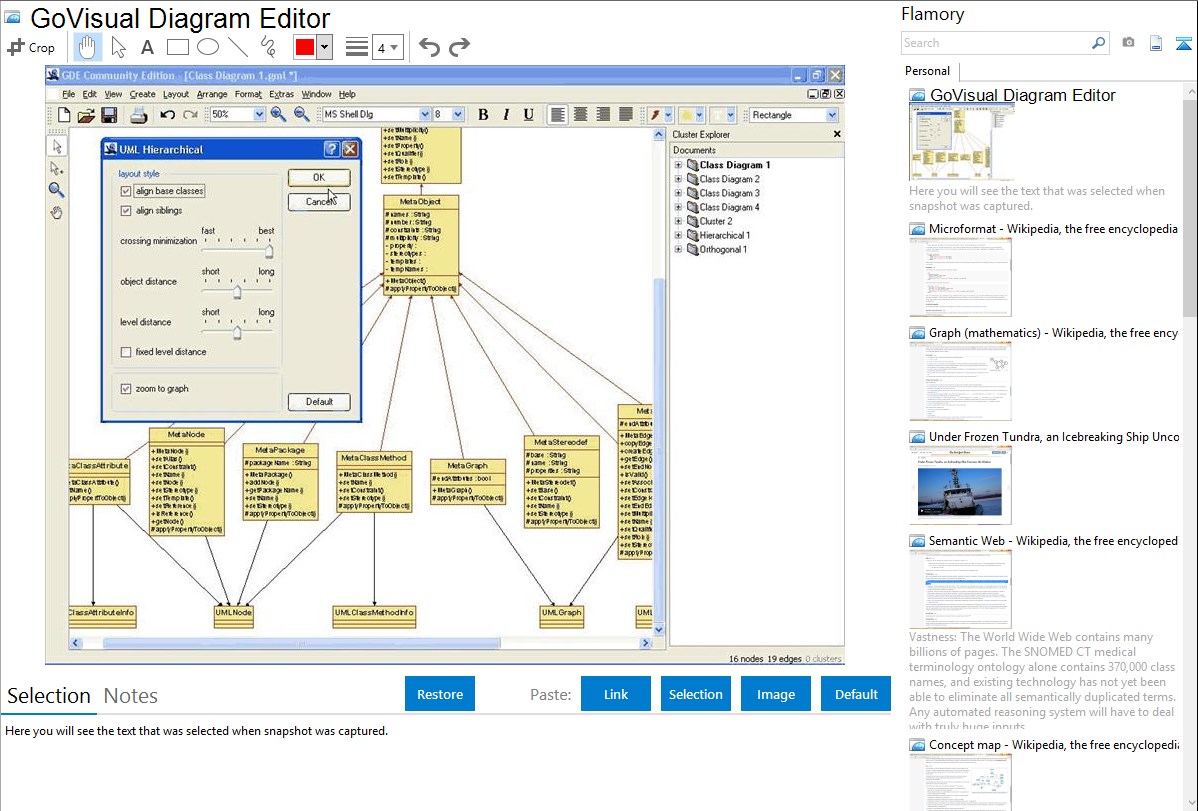Expand the Class Diagram 3 tree node
The image size is (1198, 811).
point(678,193)
